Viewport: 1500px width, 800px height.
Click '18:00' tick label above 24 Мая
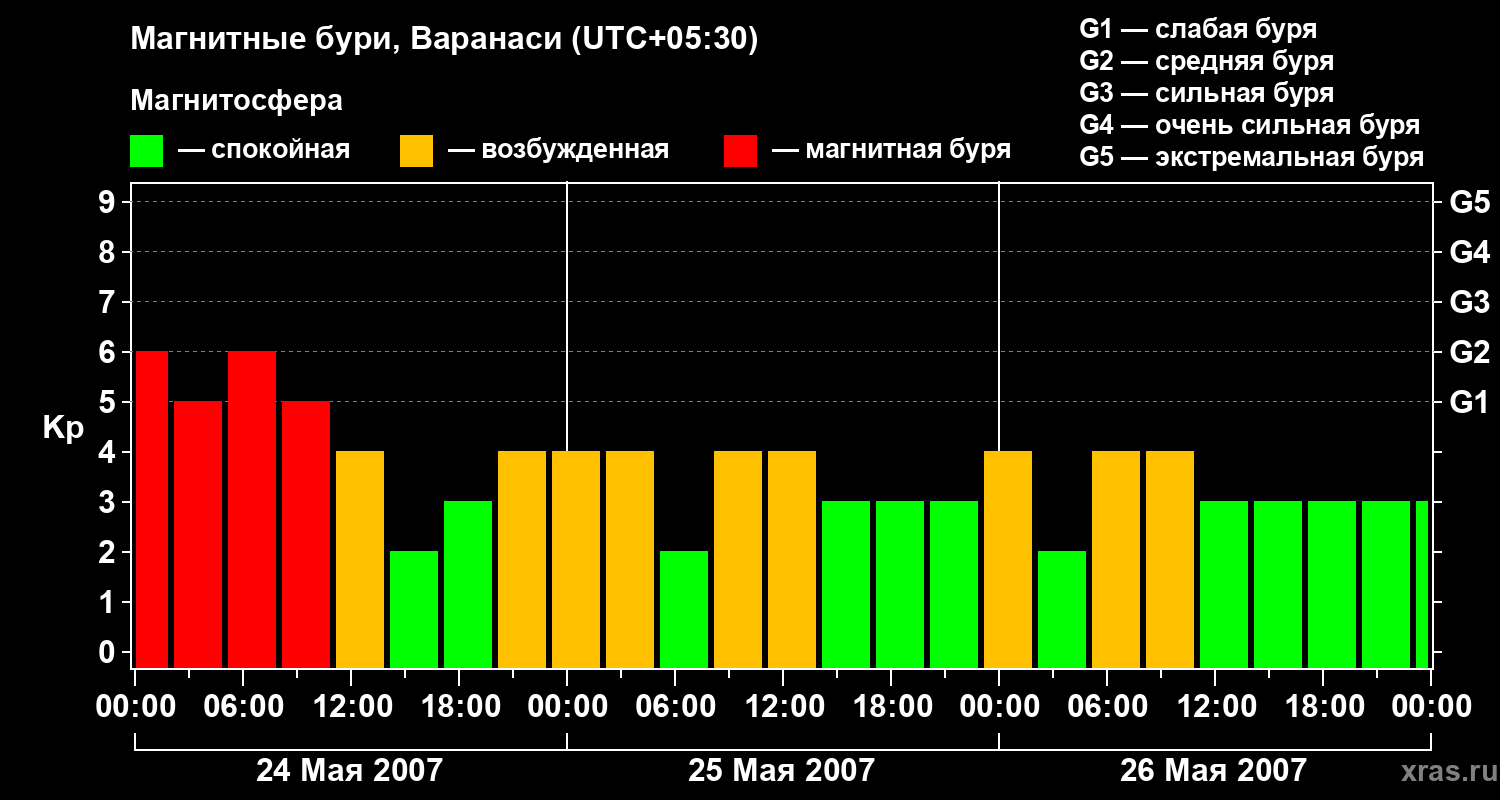[461, 707]
